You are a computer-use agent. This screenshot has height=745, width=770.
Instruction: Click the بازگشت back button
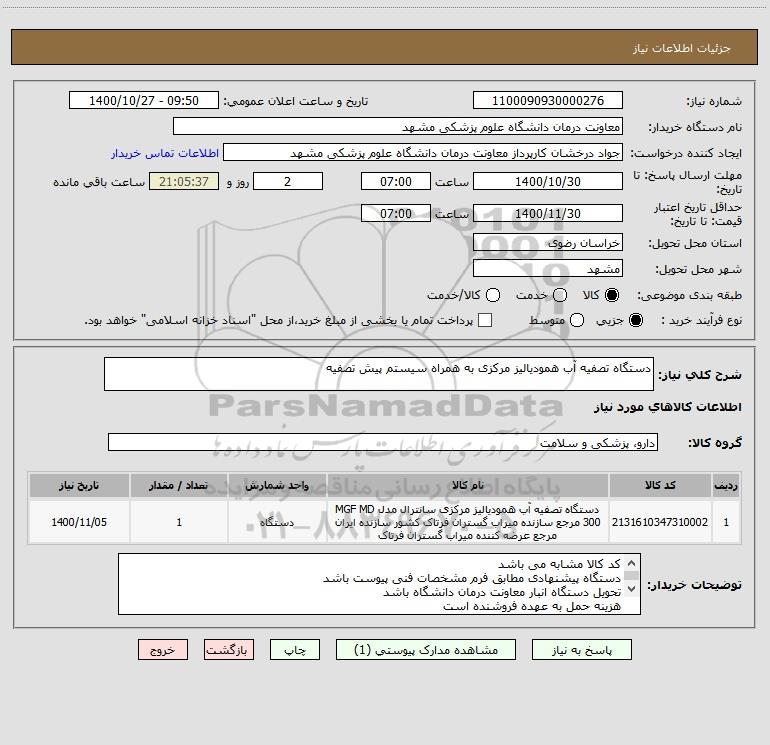click(x=229, y=650)
